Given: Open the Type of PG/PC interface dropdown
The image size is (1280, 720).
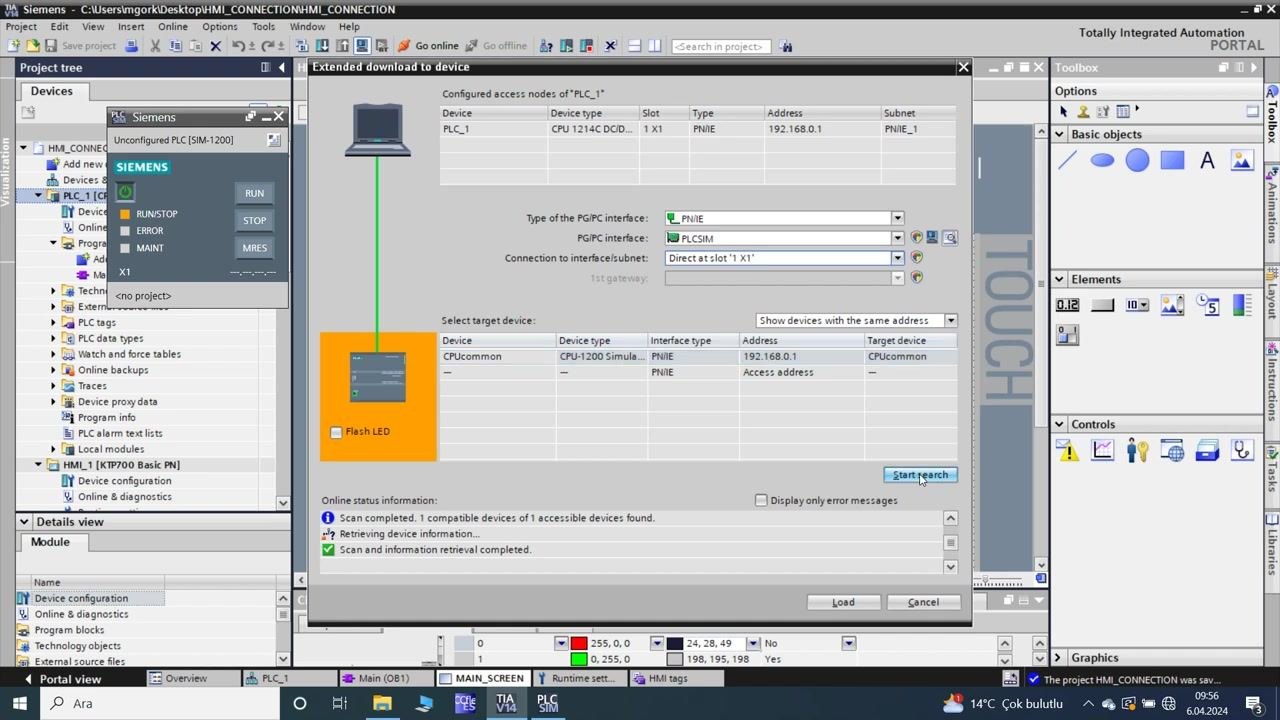Looking at the screenshot, I should [897, 218].
